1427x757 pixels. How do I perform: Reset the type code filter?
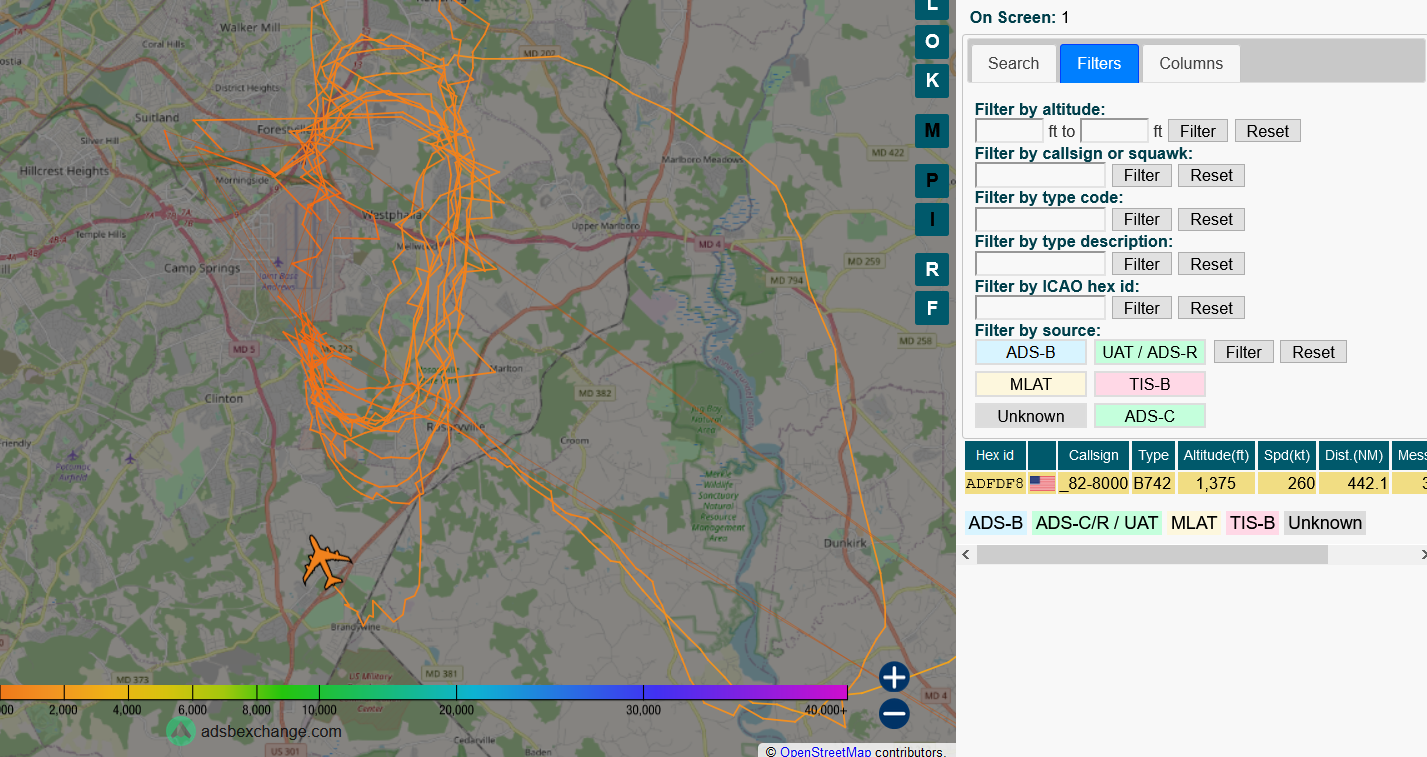[x=1211, y=219]
